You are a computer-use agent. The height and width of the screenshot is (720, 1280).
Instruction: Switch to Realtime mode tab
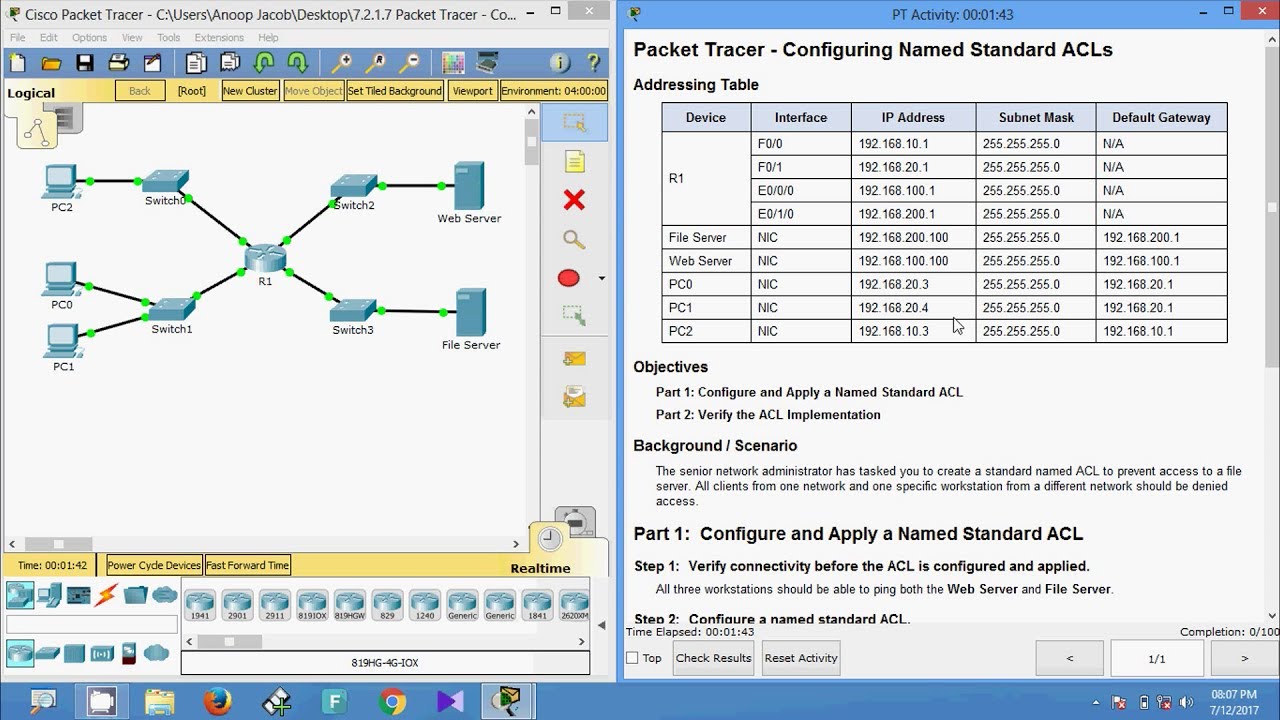(541, 568)
